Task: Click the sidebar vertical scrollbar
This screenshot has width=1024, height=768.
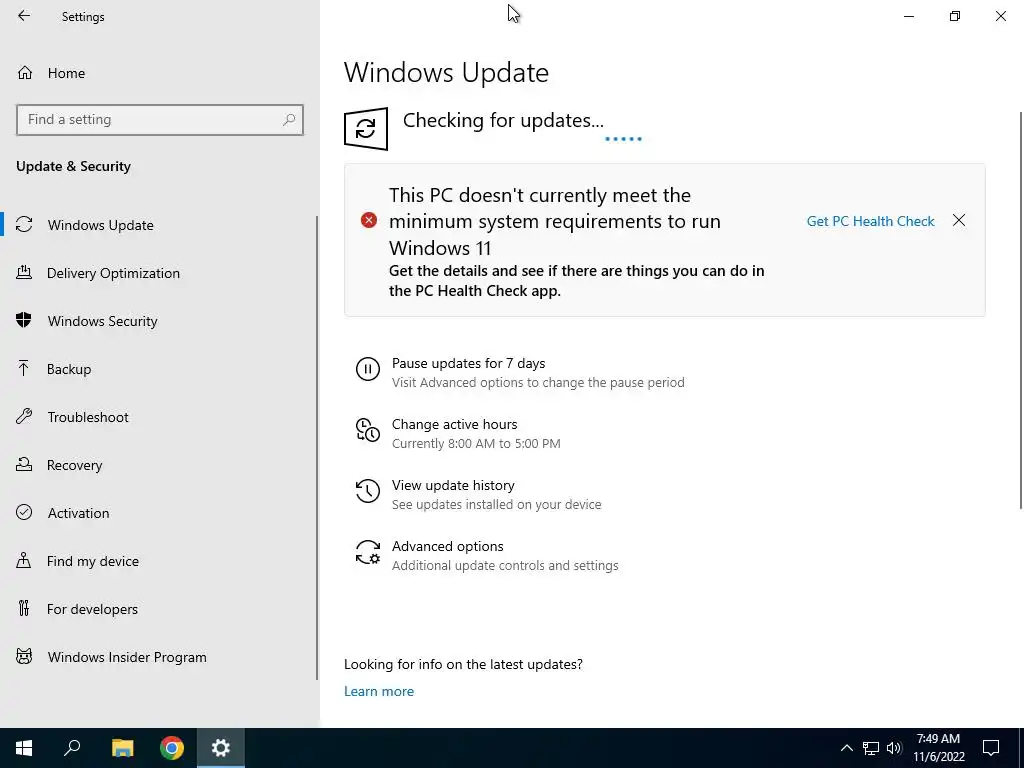Action: tap(317, 447)
